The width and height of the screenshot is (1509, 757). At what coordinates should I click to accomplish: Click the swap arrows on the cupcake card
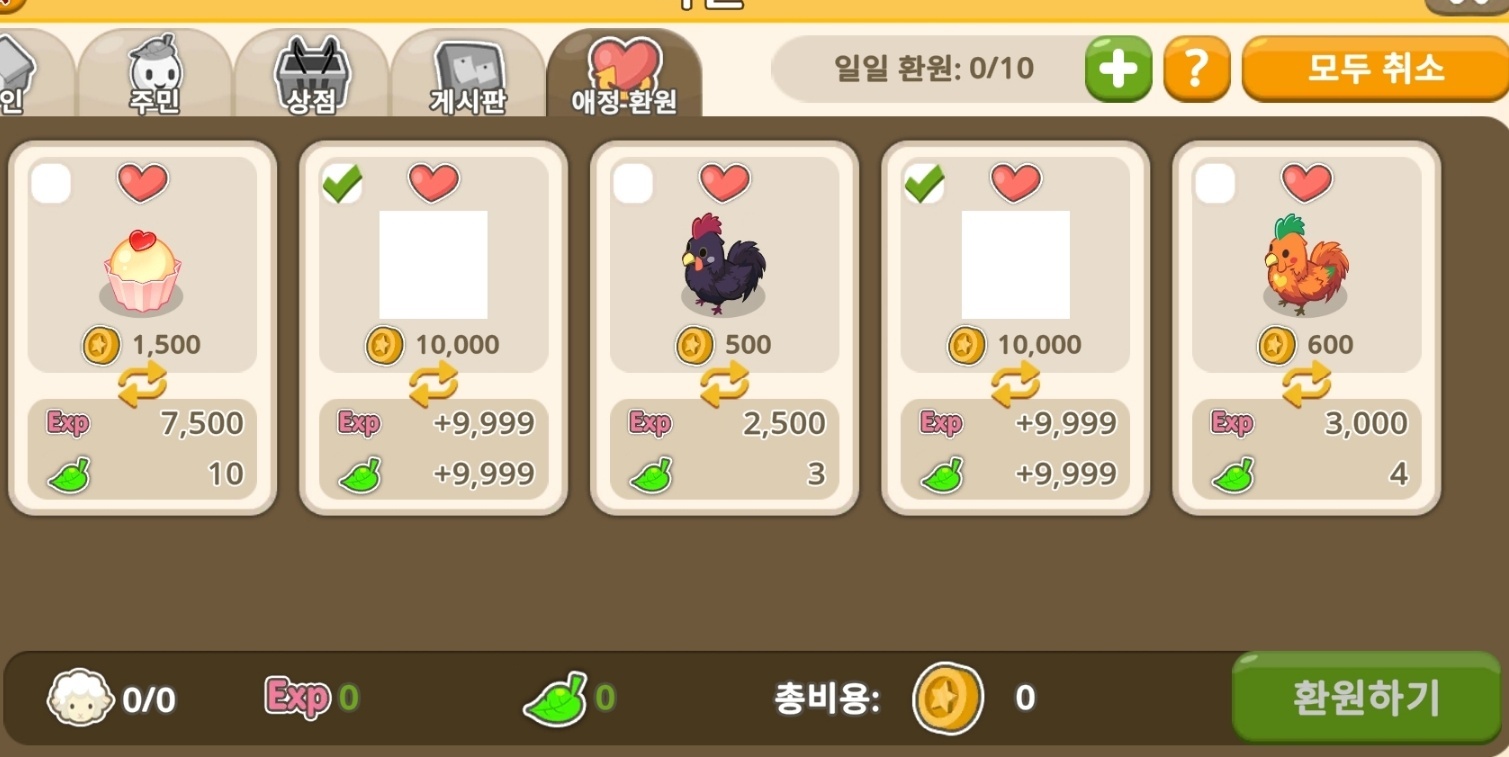(x=142, y=385)
